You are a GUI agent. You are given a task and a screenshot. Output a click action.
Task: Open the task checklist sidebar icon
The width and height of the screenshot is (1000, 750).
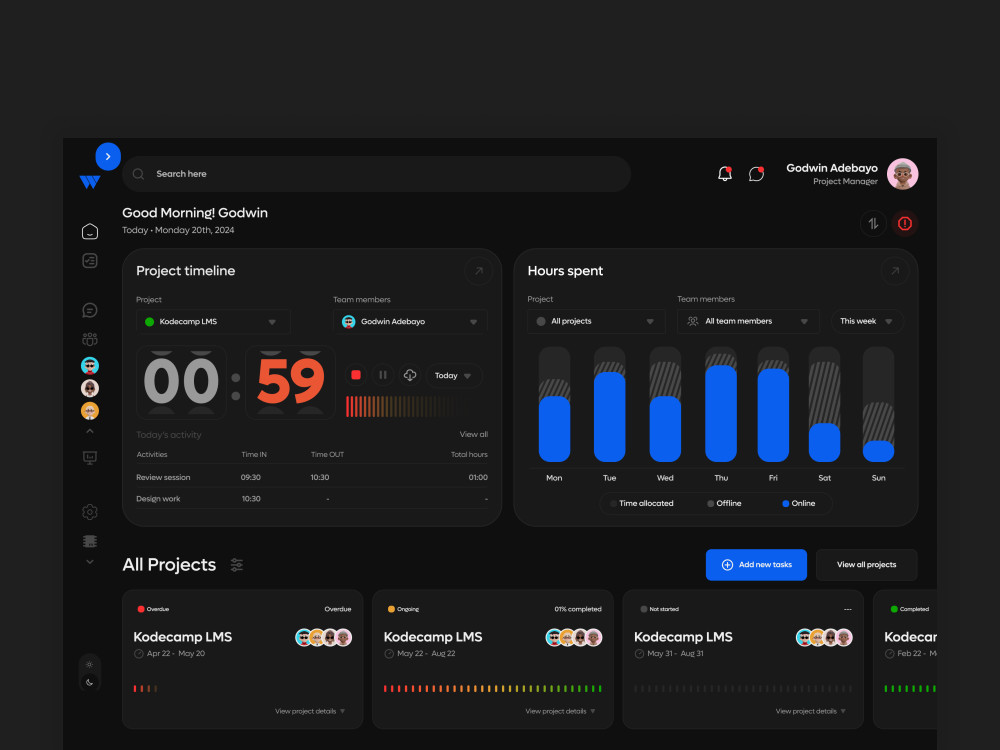[x=90, y=260]
